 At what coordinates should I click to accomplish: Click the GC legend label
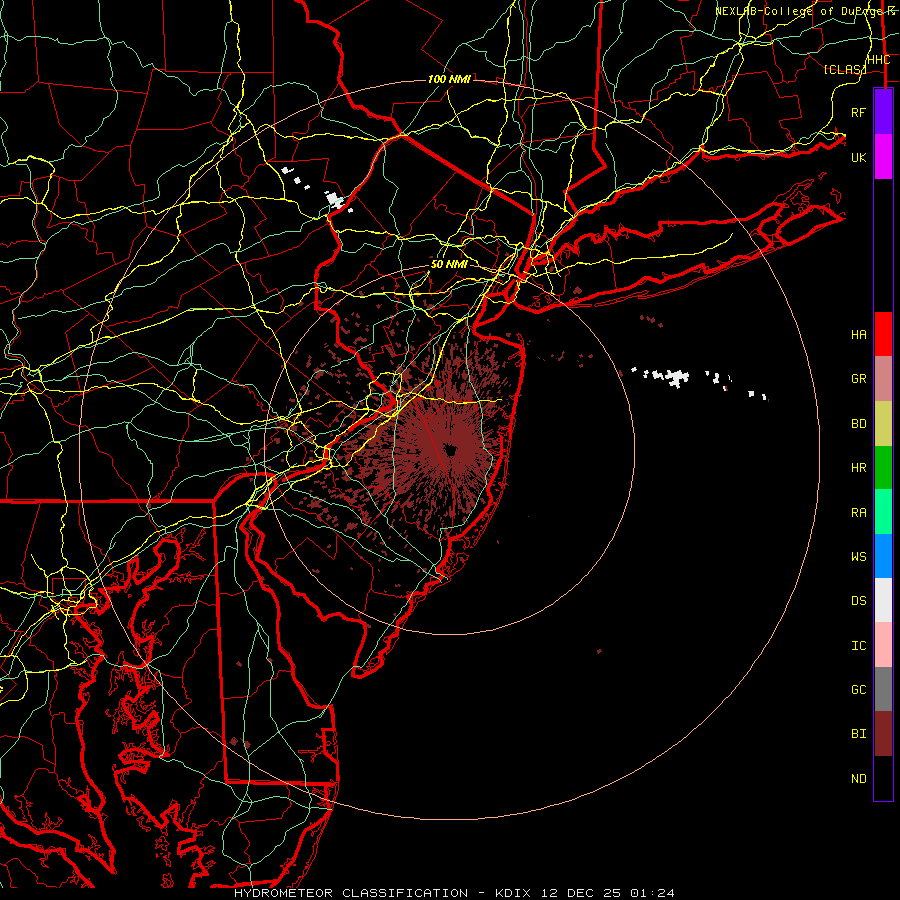click(858, 690)
